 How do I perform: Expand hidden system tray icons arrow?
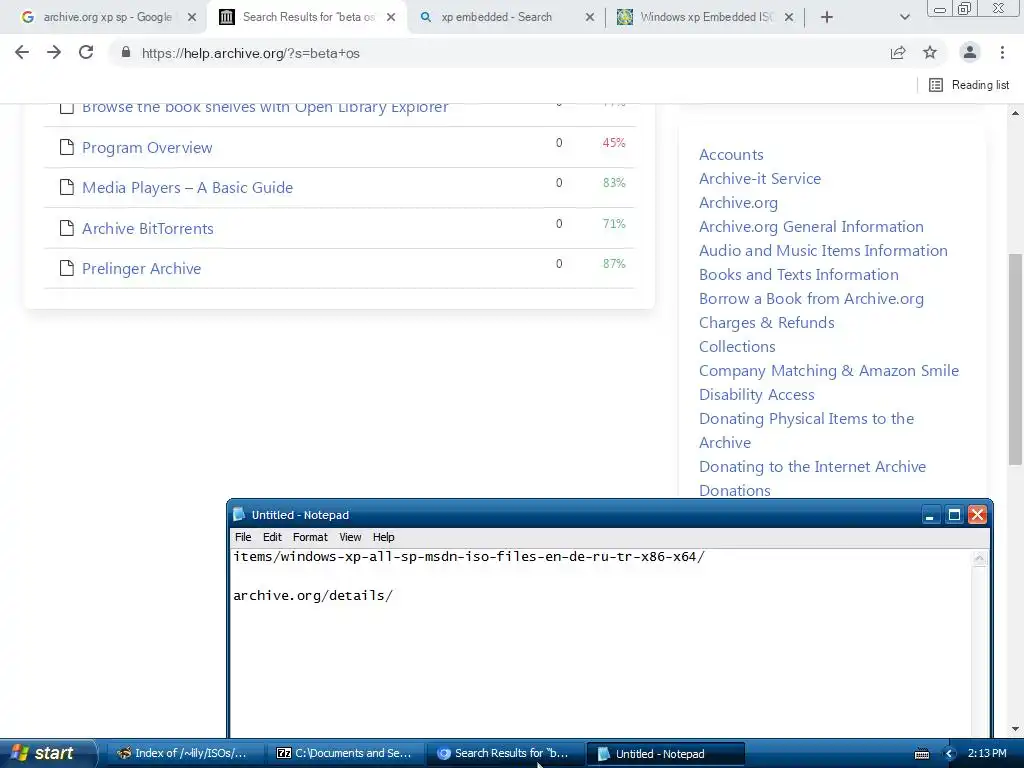[x=950, y=754]
